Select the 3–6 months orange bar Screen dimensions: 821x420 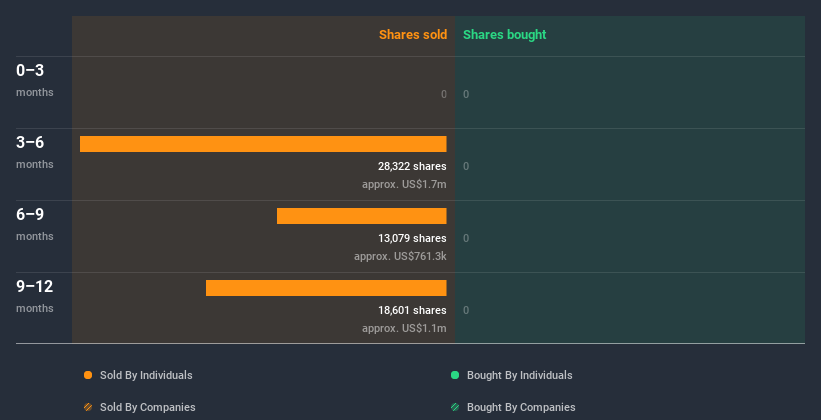pyautogui.click(x=263, y=144)
